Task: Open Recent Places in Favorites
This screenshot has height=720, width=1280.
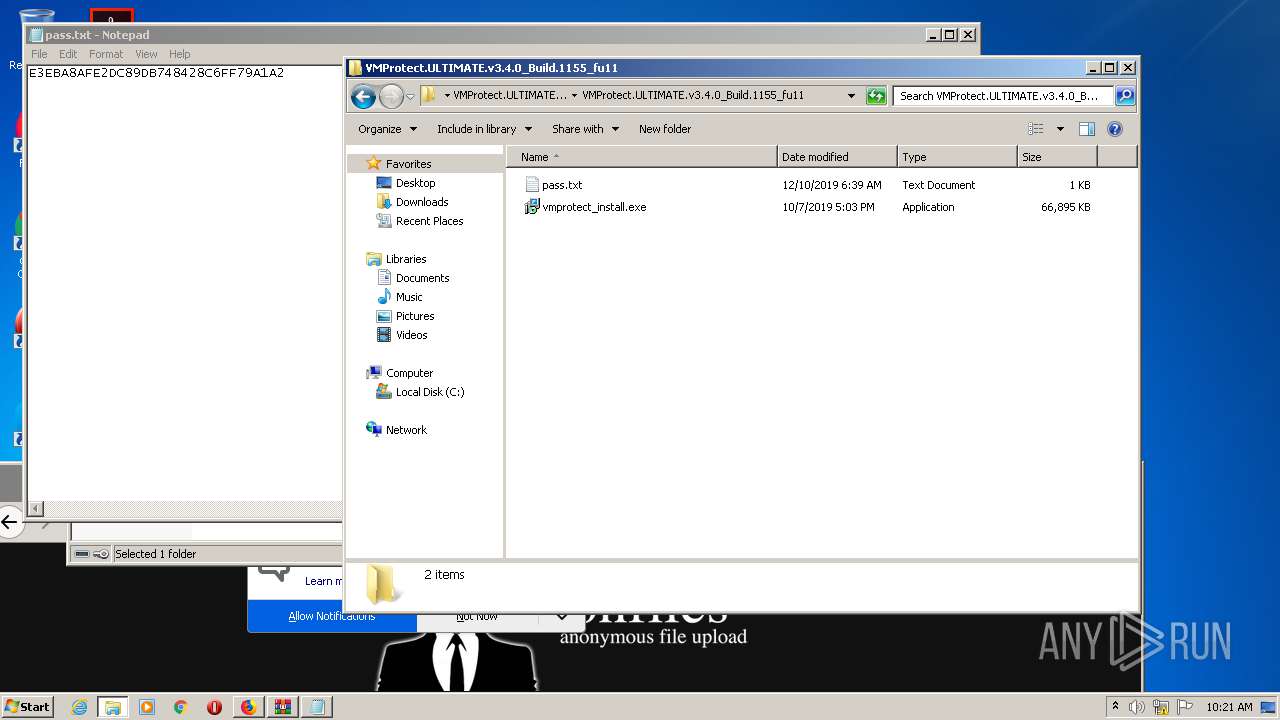Action: 429,221
